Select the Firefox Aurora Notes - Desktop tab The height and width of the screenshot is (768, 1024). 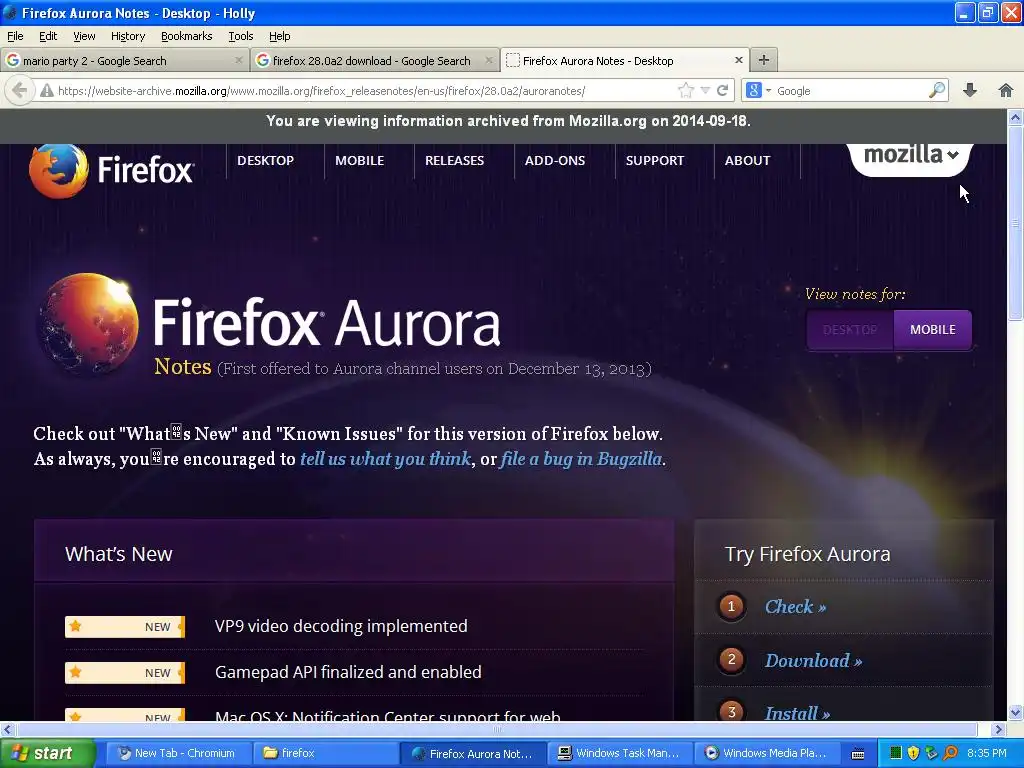click(x=625, y=60)
